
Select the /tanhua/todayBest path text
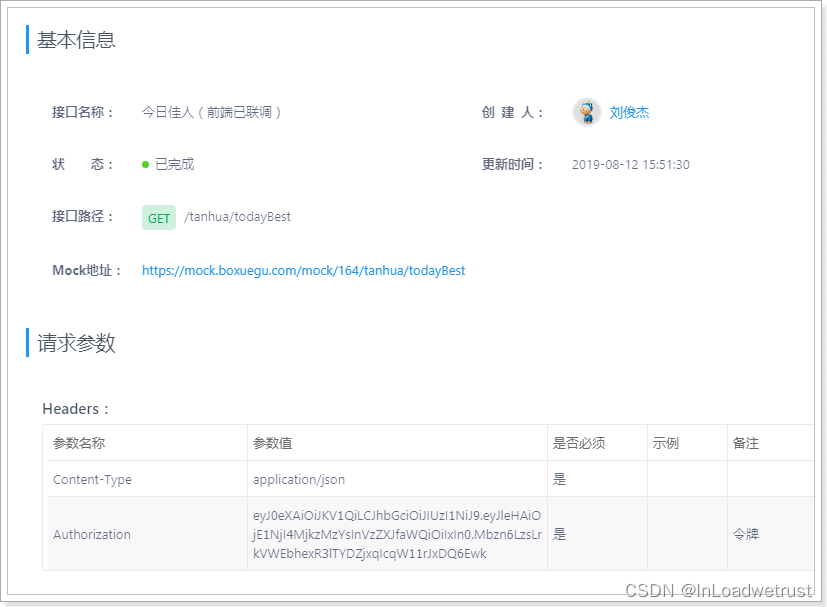pyautogui.click(x=237, y=217)
